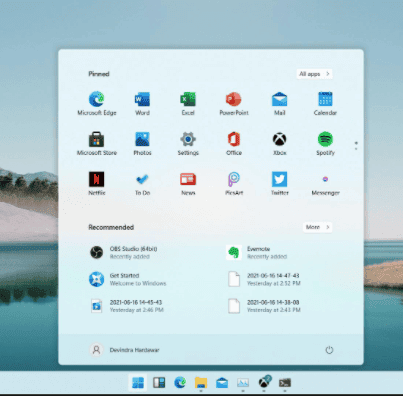Open Mail from the taskbar
Screen dimensions: 403x396
[x=222, y=383]
